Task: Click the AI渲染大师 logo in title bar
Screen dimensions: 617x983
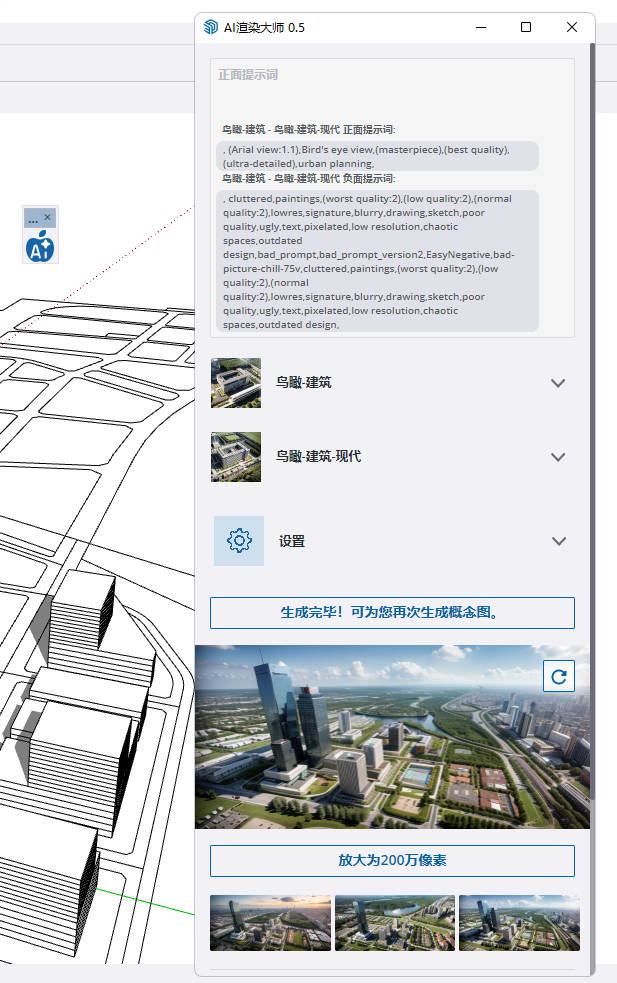Action: [x=211, y=28]
